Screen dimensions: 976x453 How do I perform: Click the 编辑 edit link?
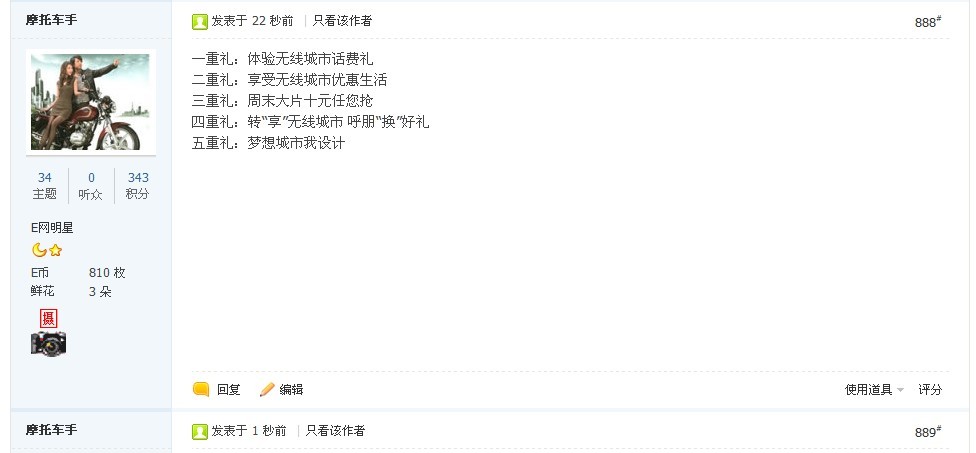pyautogui.click(x=291, y=390)
